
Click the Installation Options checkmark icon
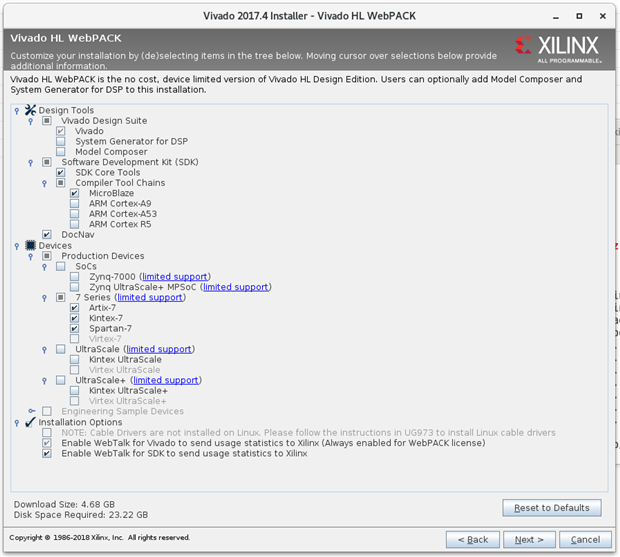30,422
